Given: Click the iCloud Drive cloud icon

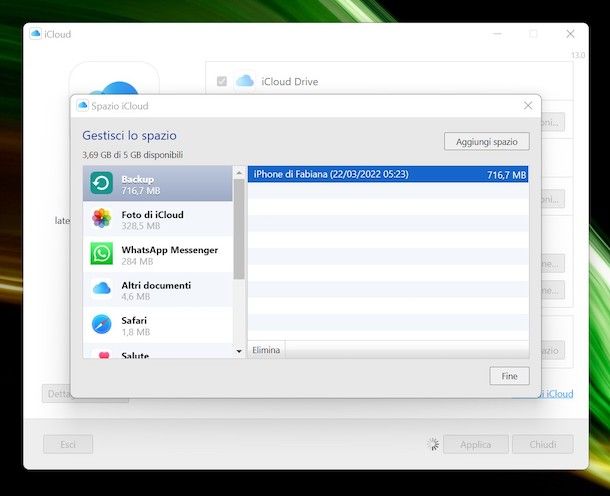Looking at the screenshot, I should (x=245, y=81).
